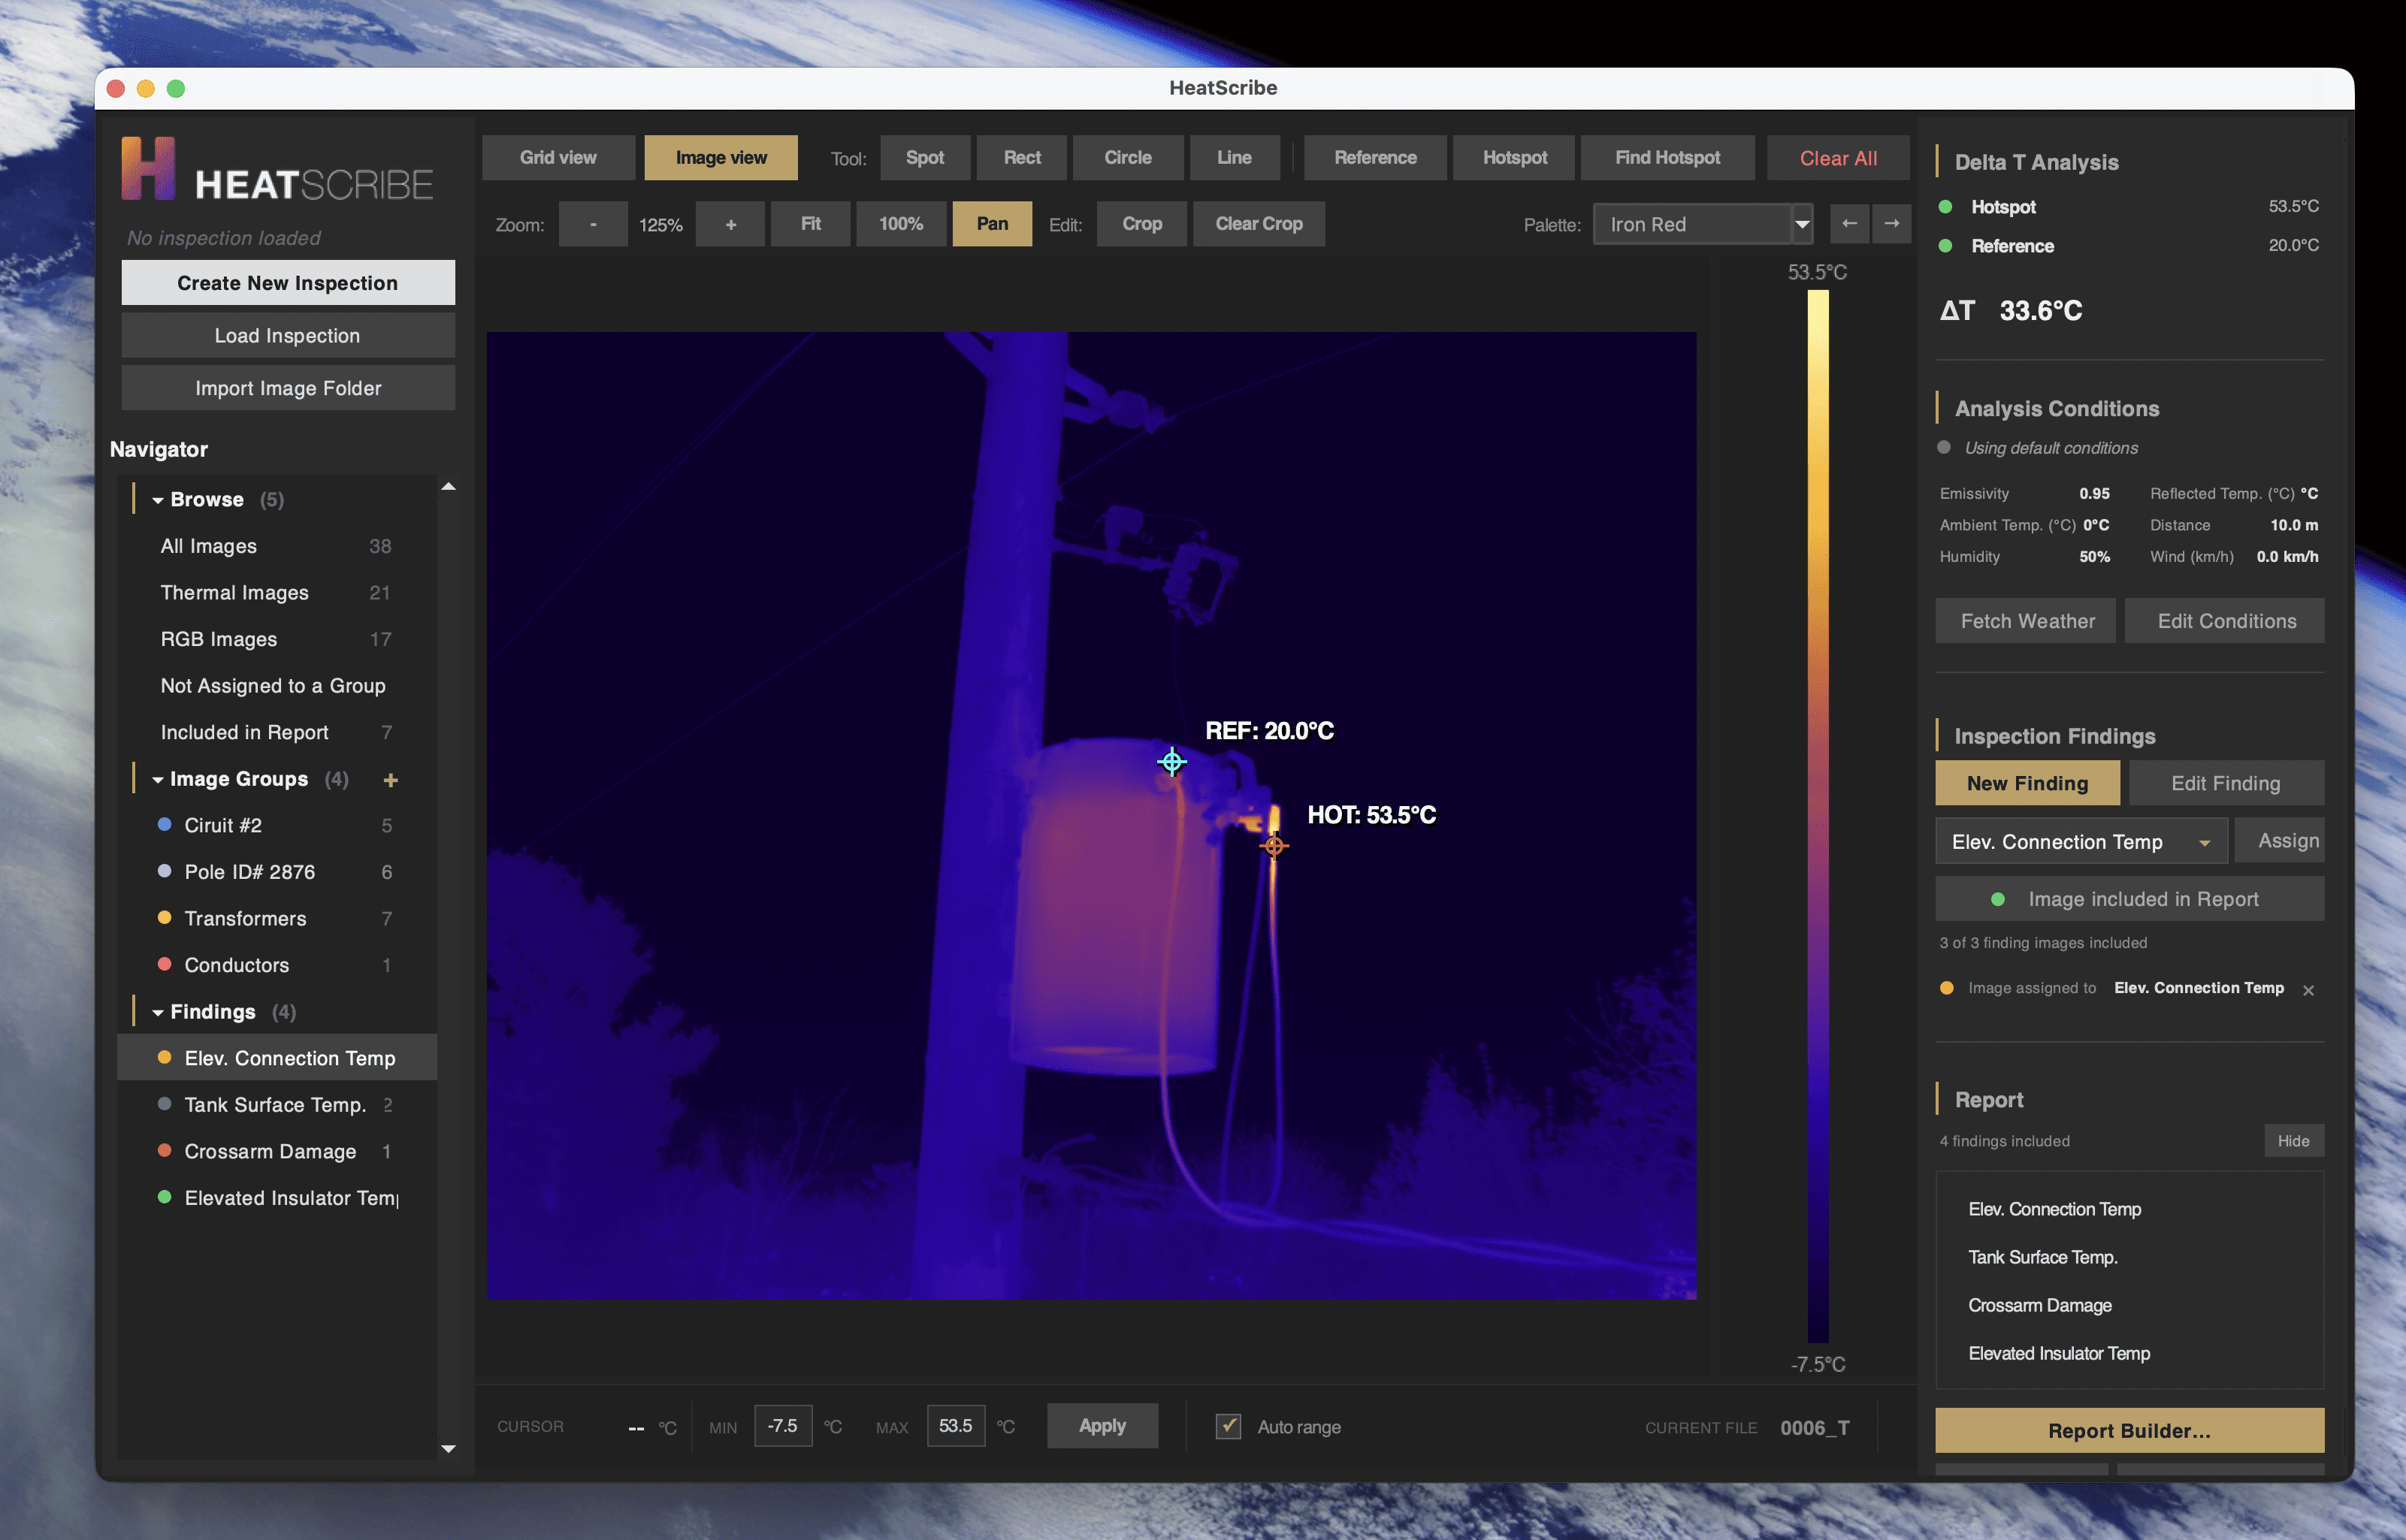The height and width of the screenshot is (1540, 2406).
Task: Toggle Image included in Report
Action: point(2129,899)
